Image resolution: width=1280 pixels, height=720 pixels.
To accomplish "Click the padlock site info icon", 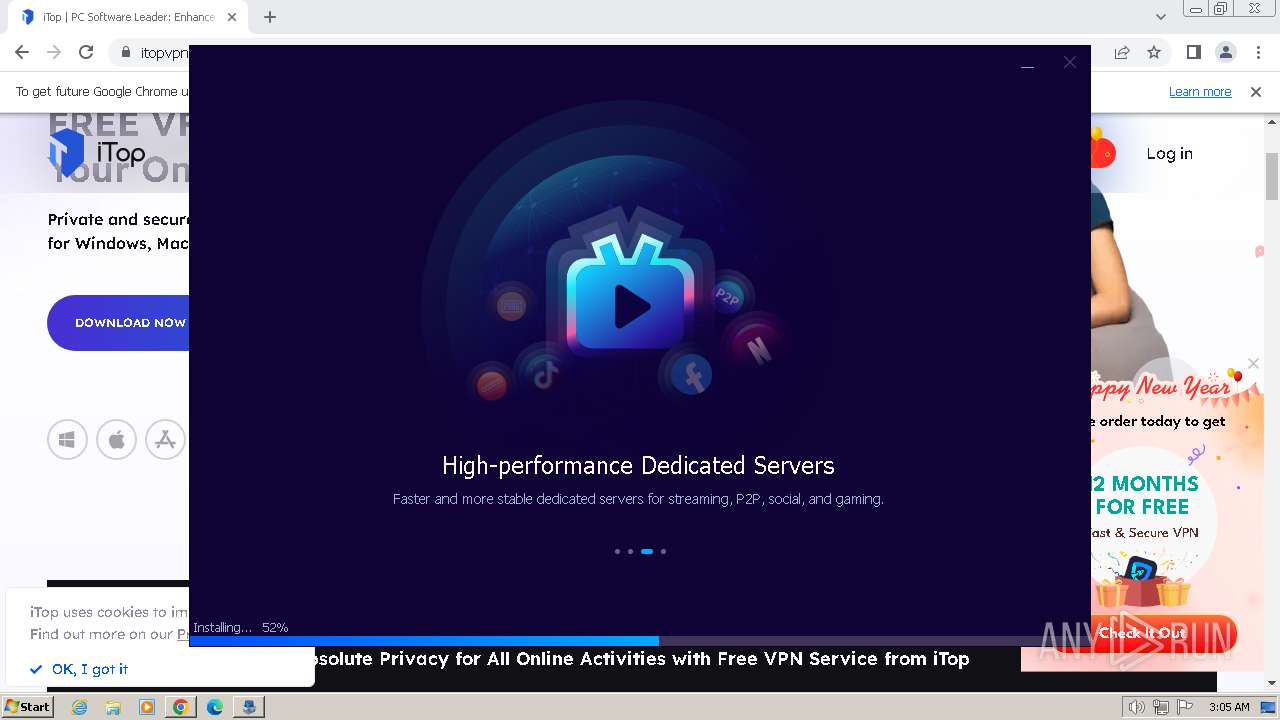I will click(125, 53).
